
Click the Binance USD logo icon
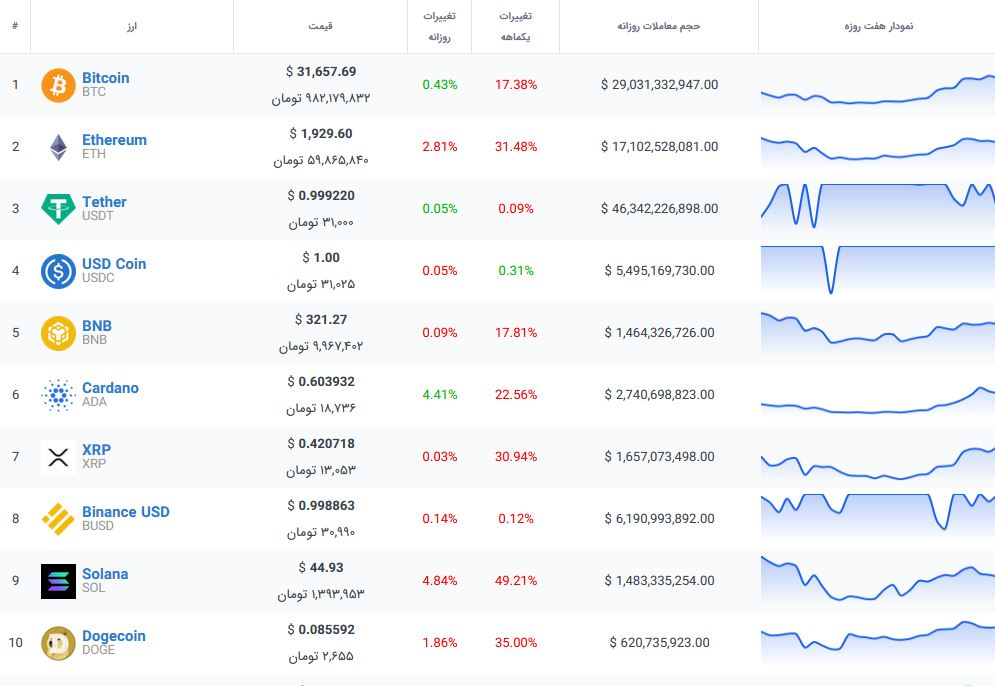pyautogui.click(x=58, y=519)
